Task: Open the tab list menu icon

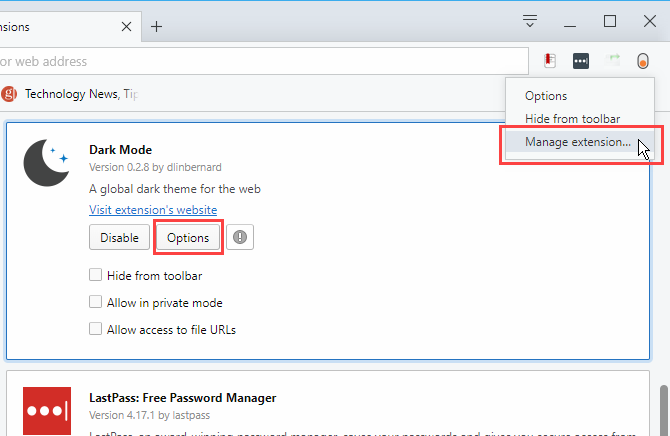Action: (530, 21)
